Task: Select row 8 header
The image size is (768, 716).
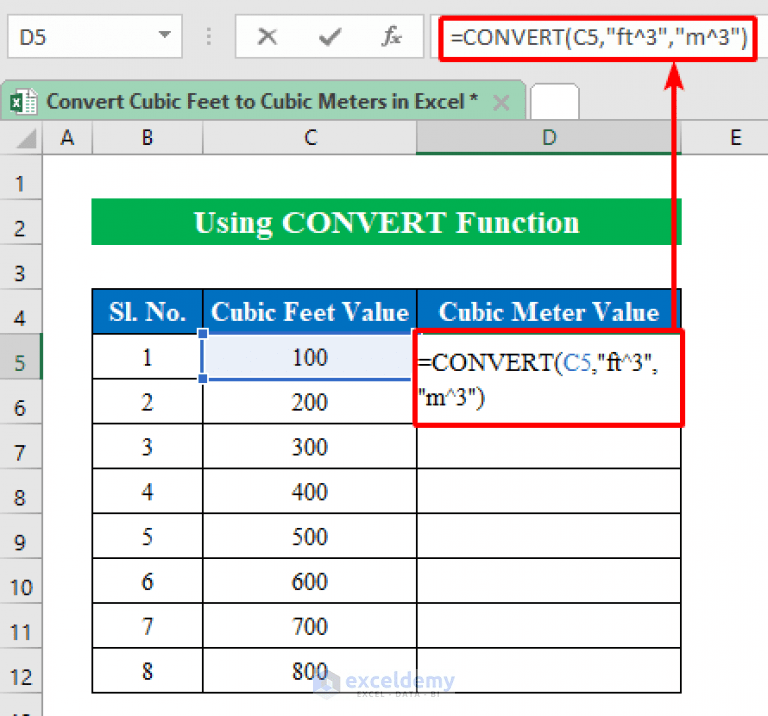Action: [x=21, y=492]
